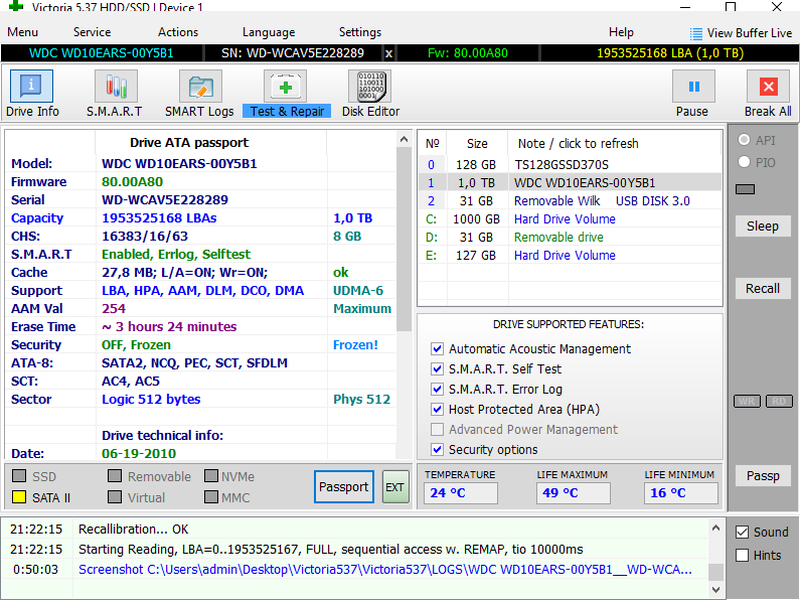The height and width of the screenshot is (600, 800).
Task: Open the Actions menu
Action: (x=178, y=32)
